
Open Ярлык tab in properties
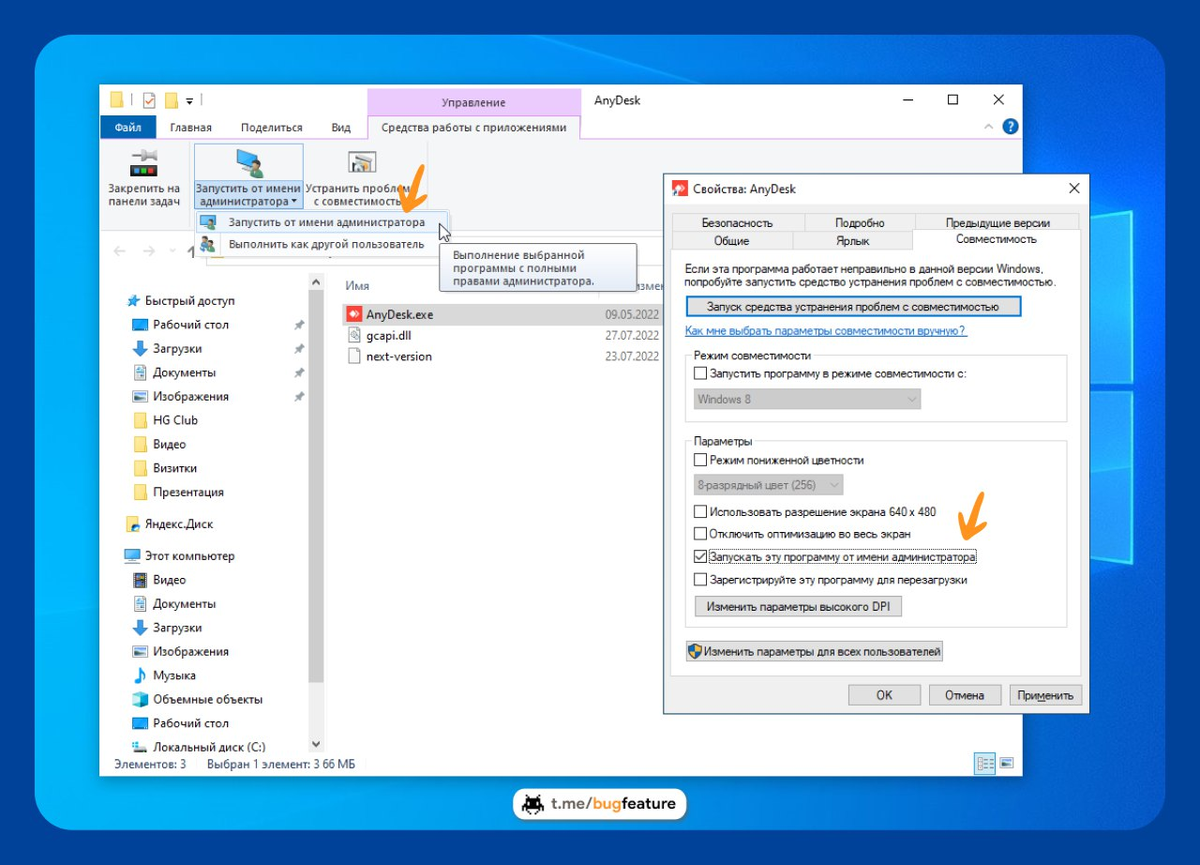click(x=853, y=241)
